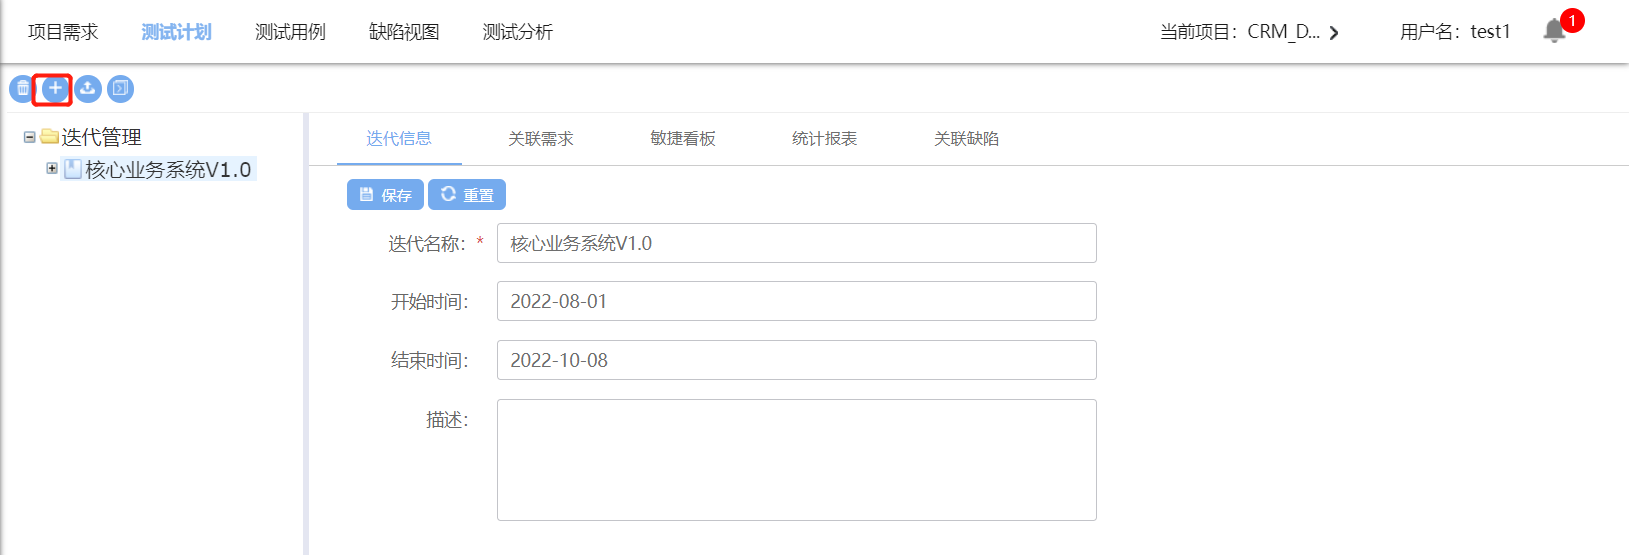Focus the 描述 description text area
The image size is (1629, 555).
(x=796, y=460)
